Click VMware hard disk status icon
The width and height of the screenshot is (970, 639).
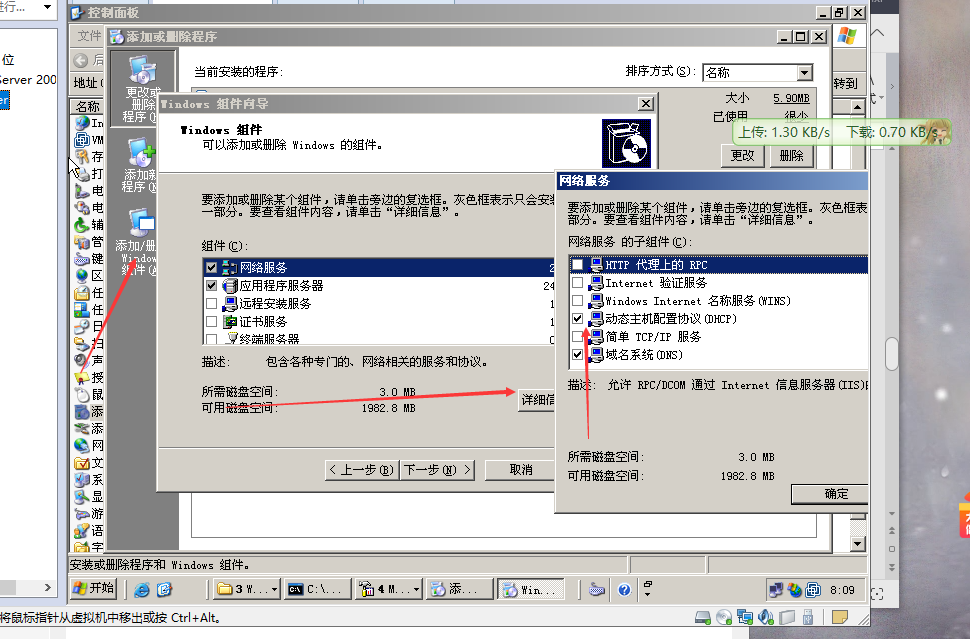click(703, 617)
